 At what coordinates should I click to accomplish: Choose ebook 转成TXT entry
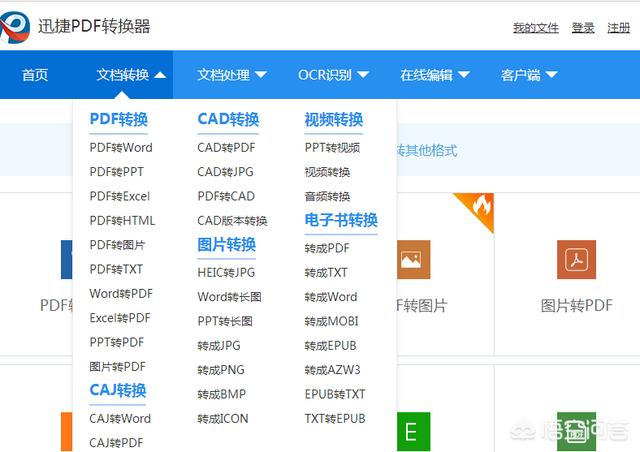(x=326, y=272)
